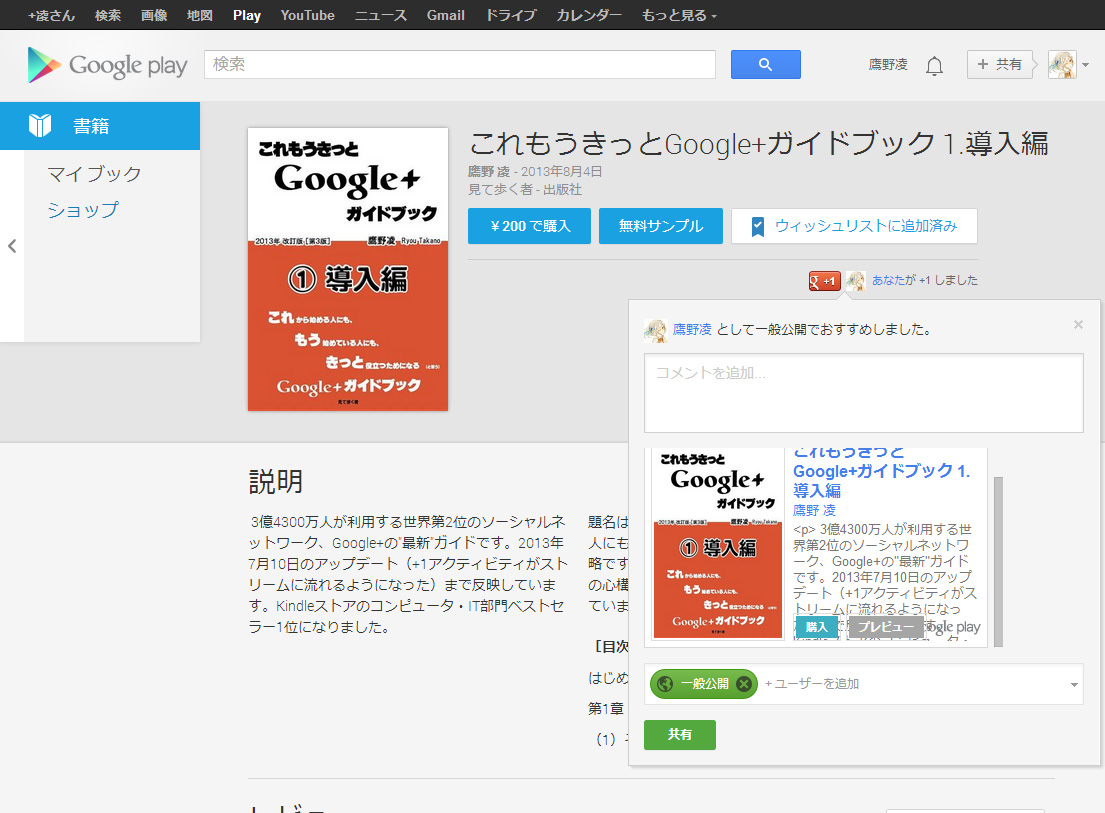The width and height of the screenshot is (1105, 813).
Task: Open カレンダー in the top bar
Action: [x=589, y=15]
